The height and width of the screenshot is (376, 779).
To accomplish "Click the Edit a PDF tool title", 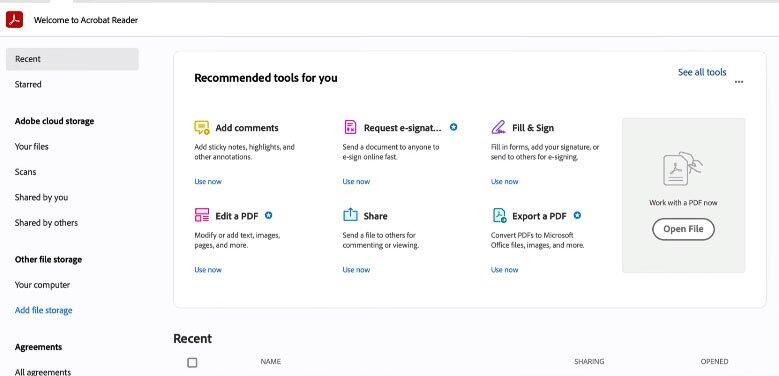I will pos(236,216).
